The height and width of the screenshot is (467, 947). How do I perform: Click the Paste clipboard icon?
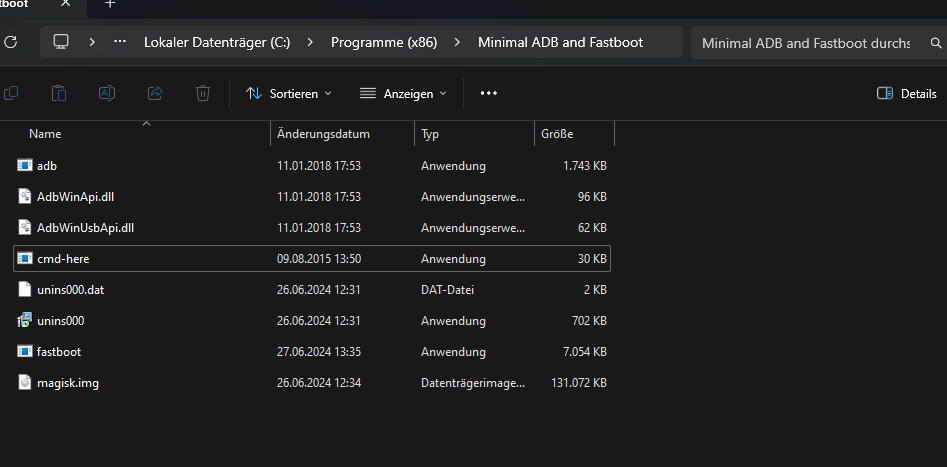59,93
